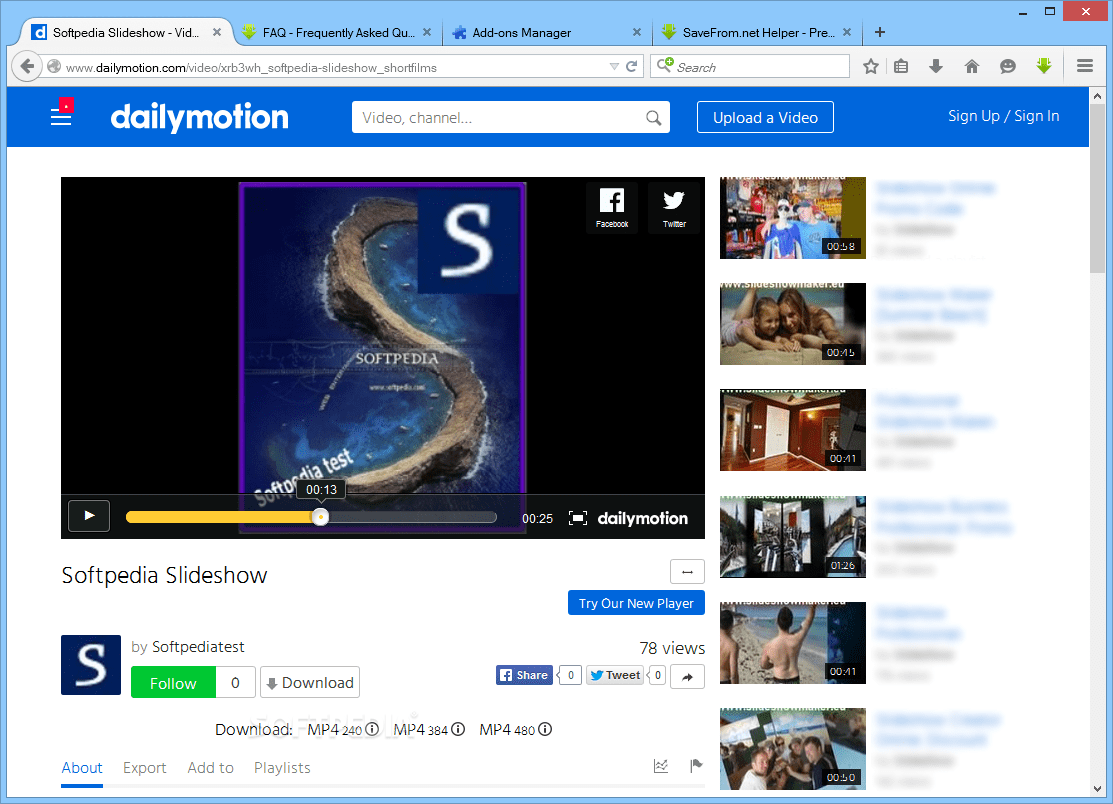Screen dimensions: 1113x804
Task: Open the chat smiley toolbar icon
Action: [x=1007, y=67]
